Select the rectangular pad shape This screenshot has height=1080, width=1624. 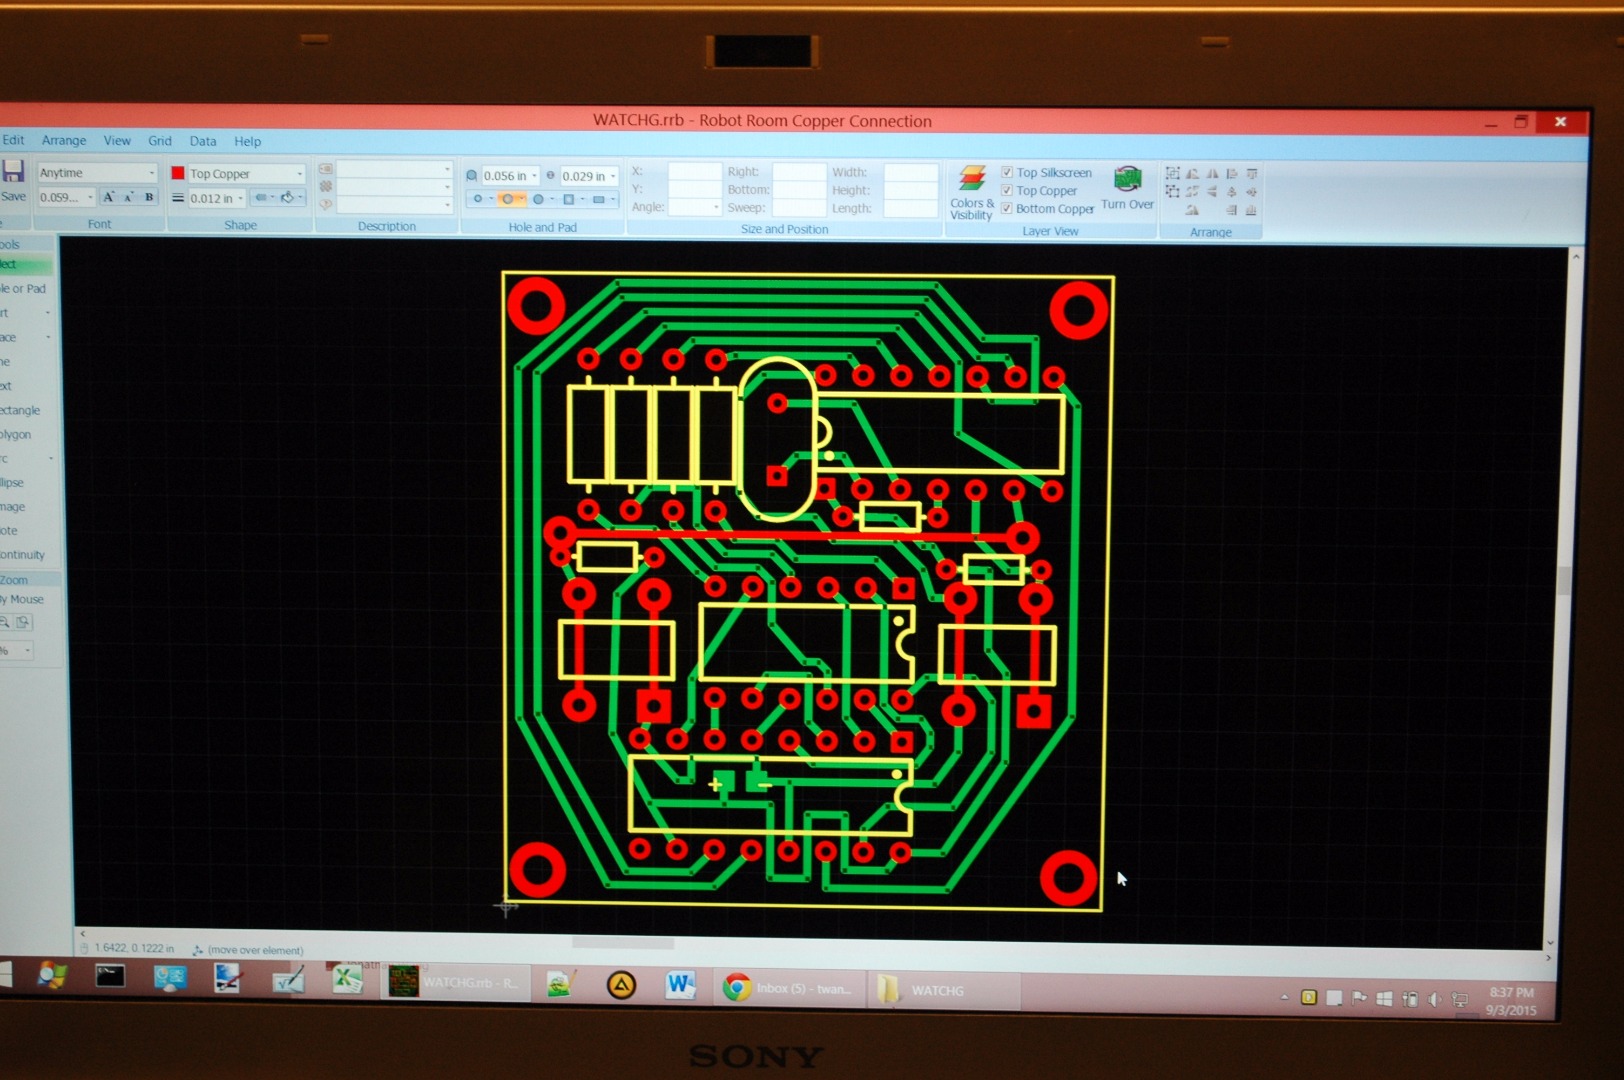coord(601,199)
